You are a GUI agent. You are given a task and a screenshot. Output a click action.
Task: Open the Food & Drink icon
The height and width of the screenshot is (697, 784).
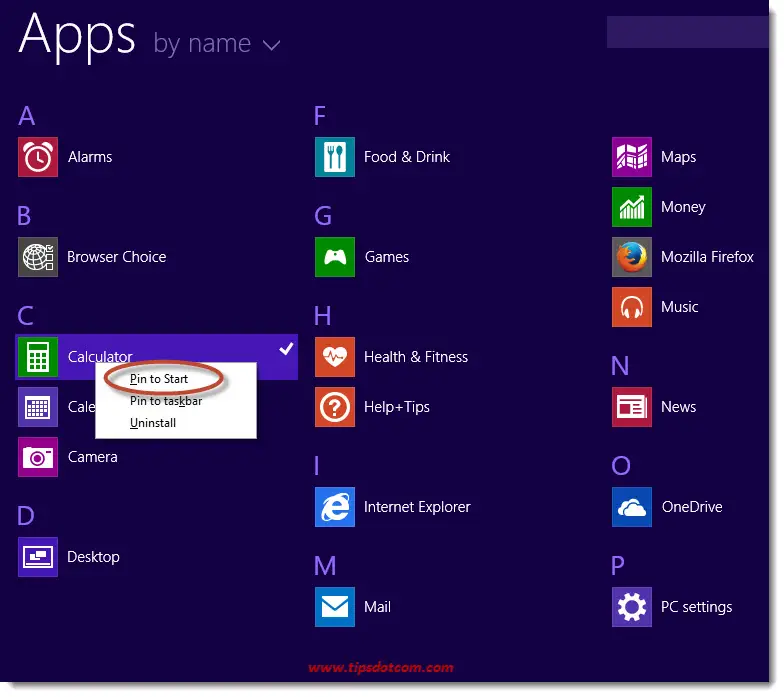tap(335, 157)
